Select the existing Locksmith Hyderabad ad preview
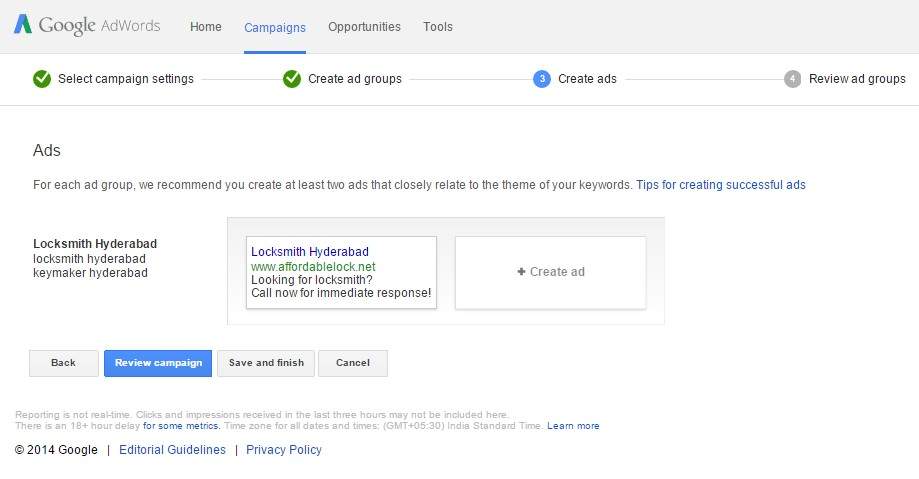 [x=341, y=272]
